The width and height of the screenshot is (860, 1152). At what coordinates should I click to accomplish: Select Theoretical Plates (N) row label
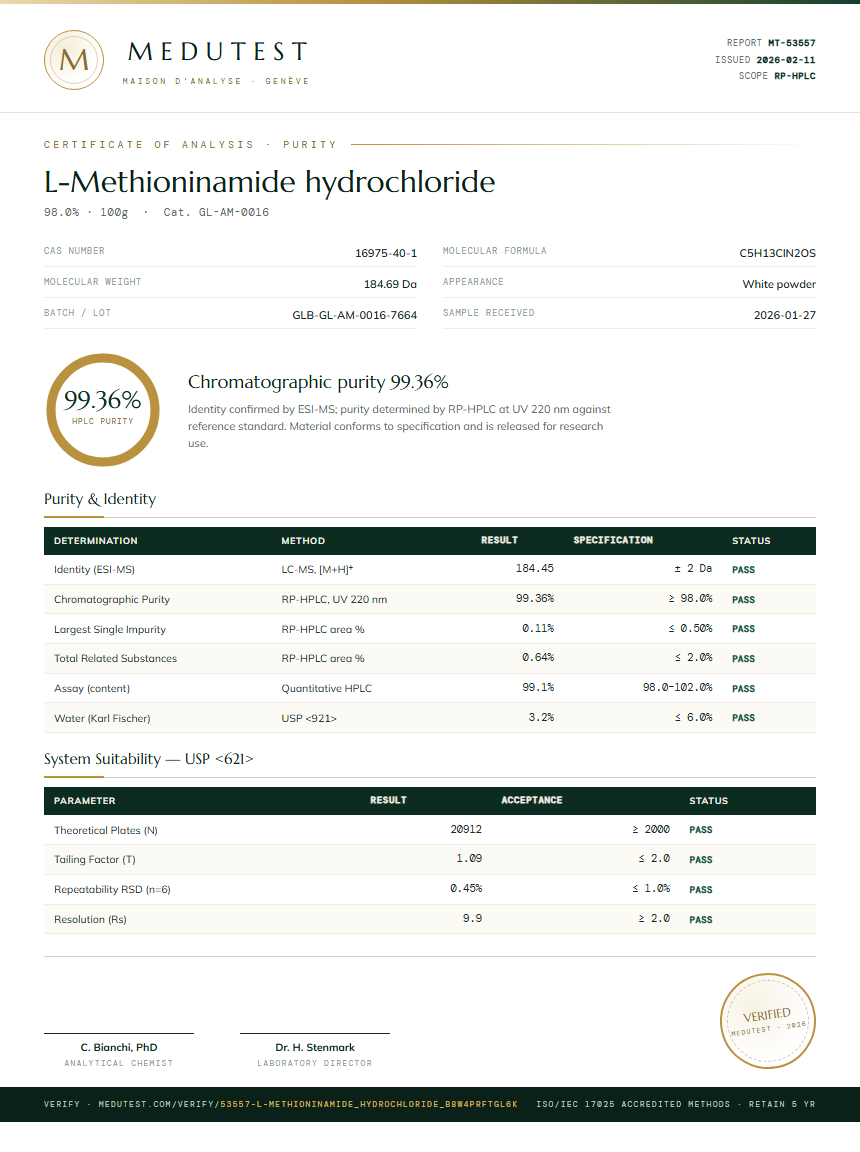[106, 830]
